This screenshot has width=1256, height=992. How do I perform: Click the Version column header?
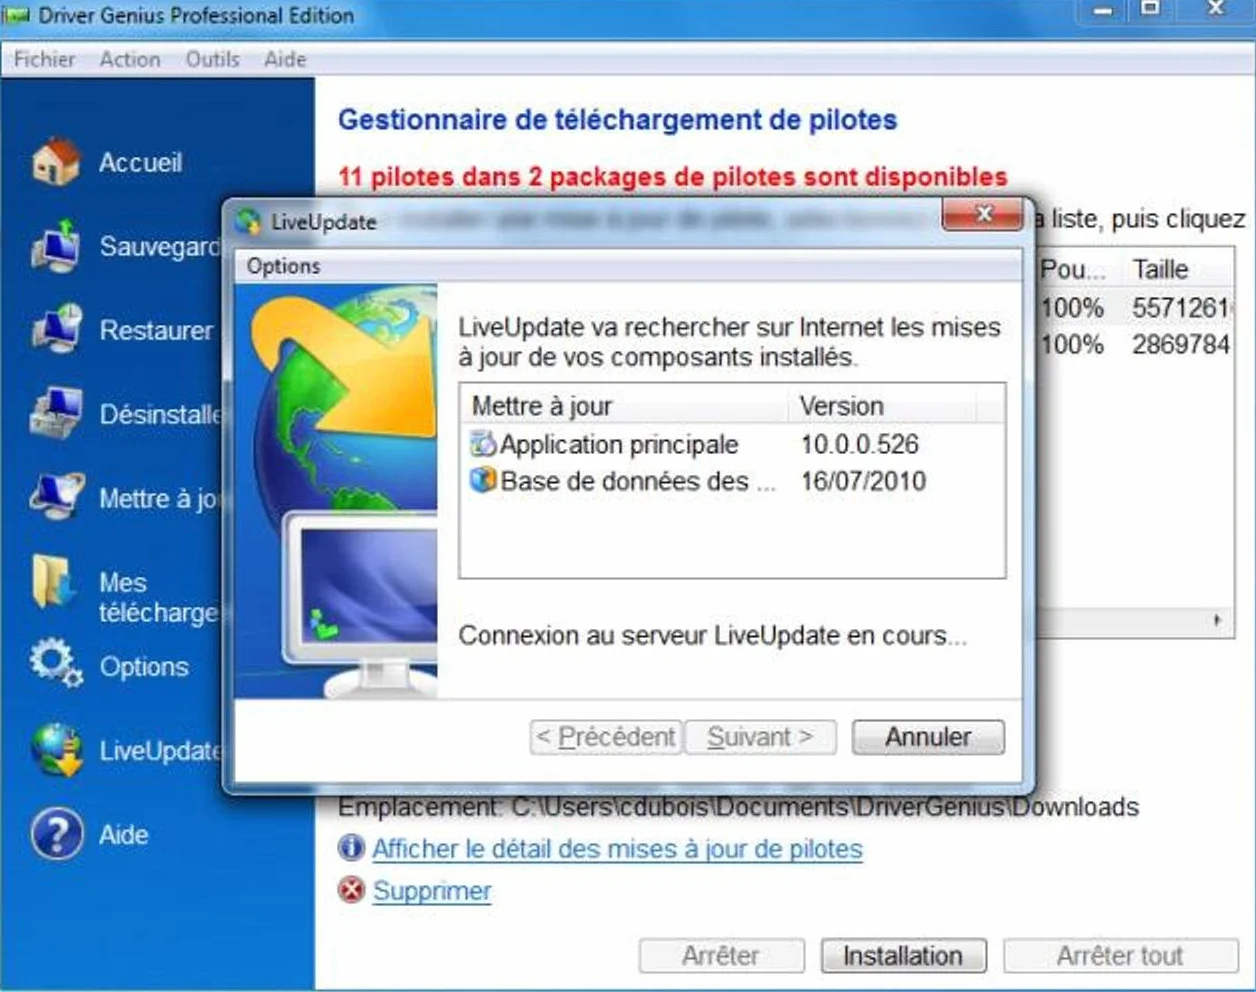click(x=882, y=406)
